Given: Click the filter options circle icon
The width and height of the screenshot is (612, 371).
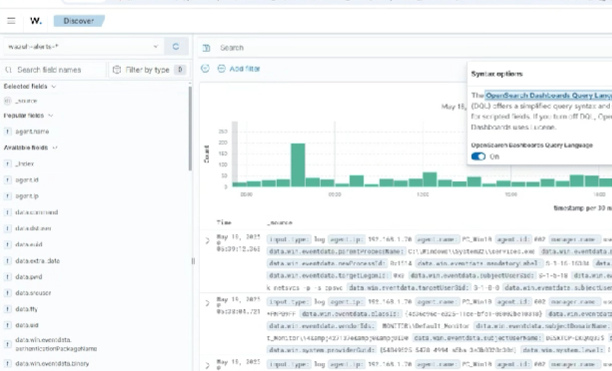Looking at the screenshot, I should (205, 69).
